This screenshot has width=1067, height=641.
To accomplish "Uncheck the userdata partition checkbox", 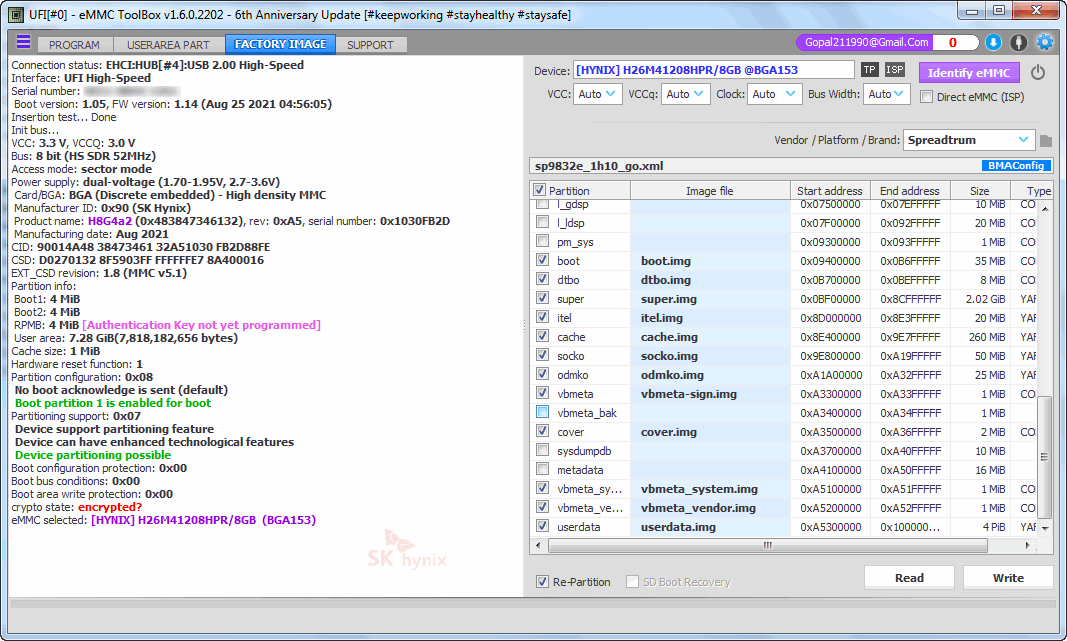I will [x=542, y=527].
